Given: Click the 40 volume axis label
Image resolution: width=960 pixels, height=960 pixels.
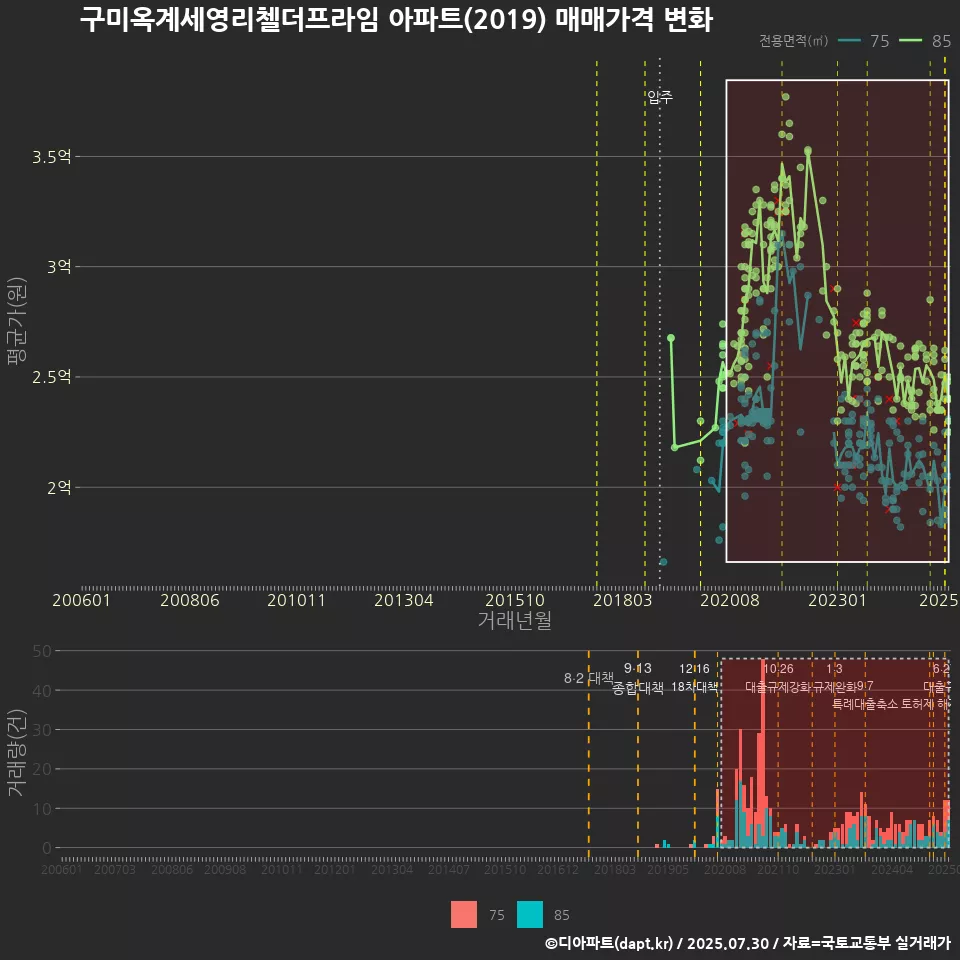Looking at the screenshot, I should [x=42, y=691].
